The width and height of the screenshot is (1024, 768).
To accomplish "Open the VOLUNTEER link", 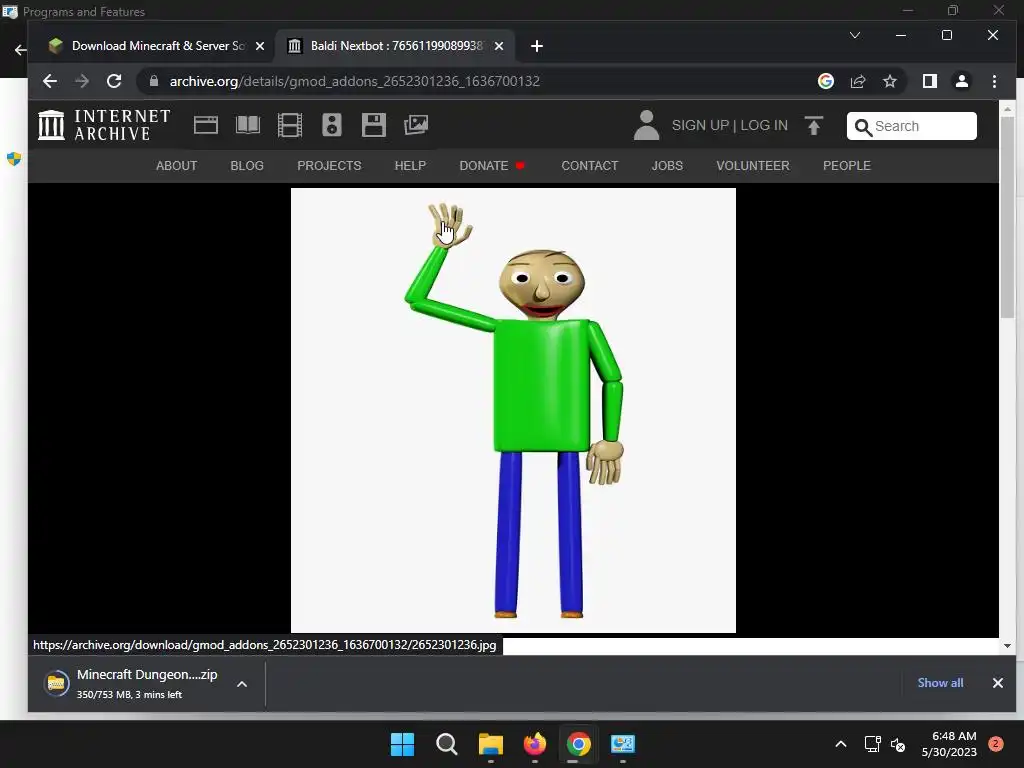I will 753,166.
